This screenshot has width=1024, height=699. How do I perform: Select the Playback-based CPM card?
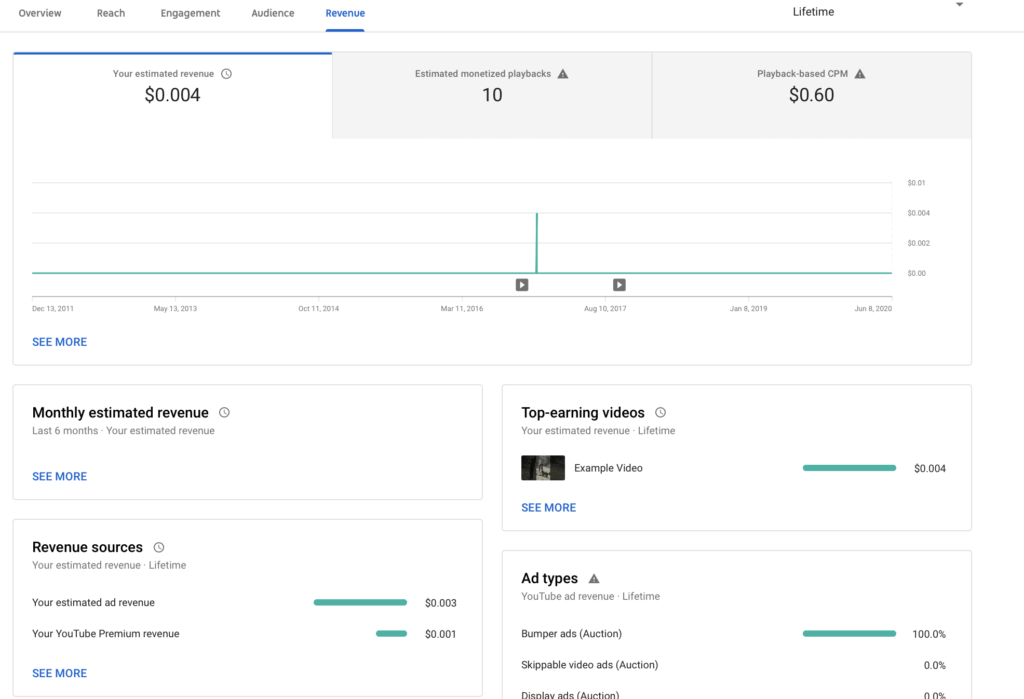811,95
